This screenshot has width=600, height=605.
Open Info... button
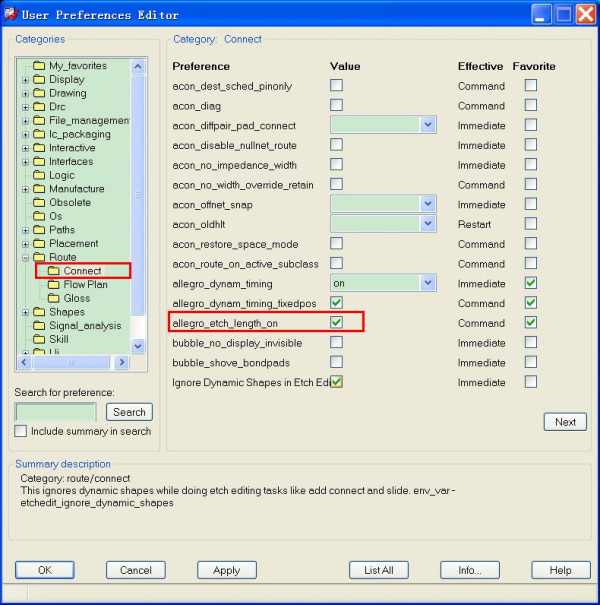pos(470,570)
